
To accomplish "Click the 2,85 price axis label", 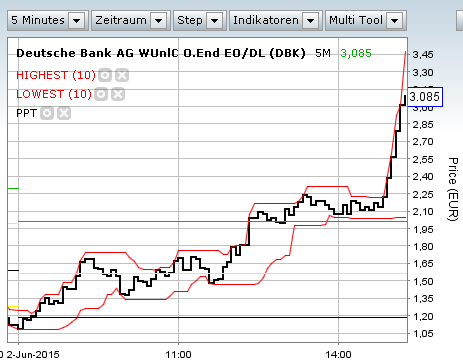I will coord(423,124).
